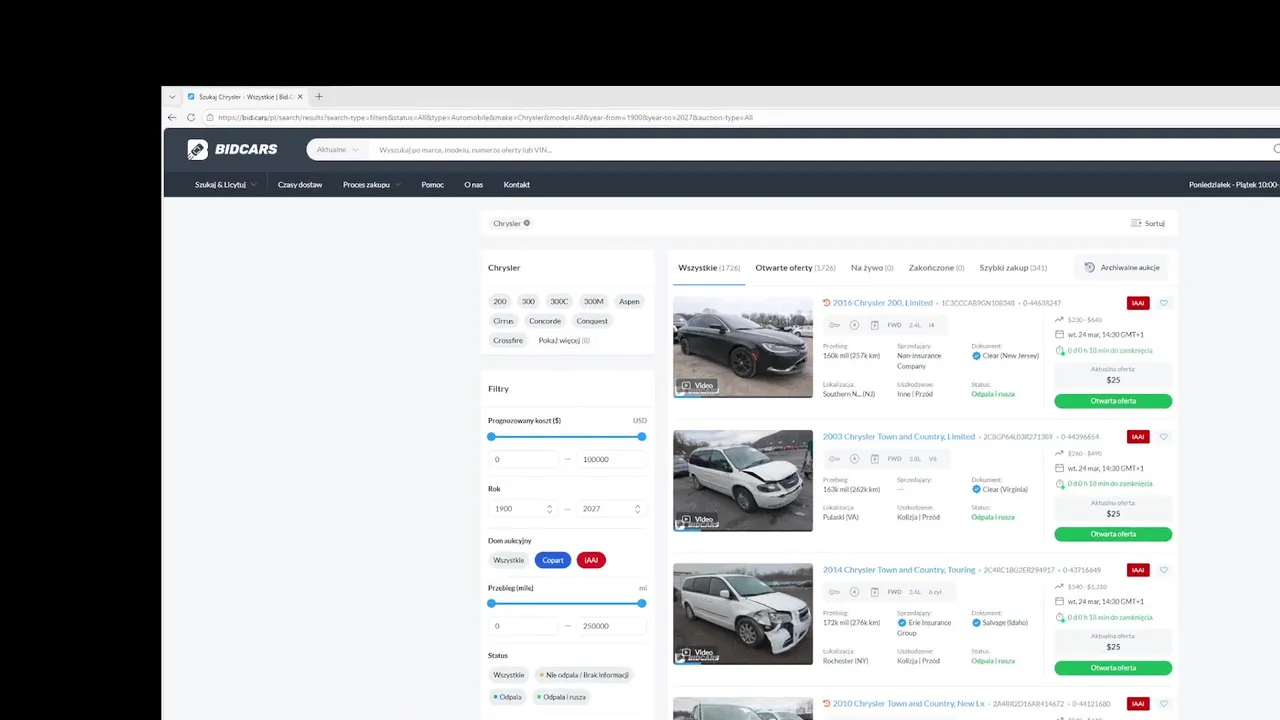Click the year-to 2027 stepper arrows

pos(637,509)
